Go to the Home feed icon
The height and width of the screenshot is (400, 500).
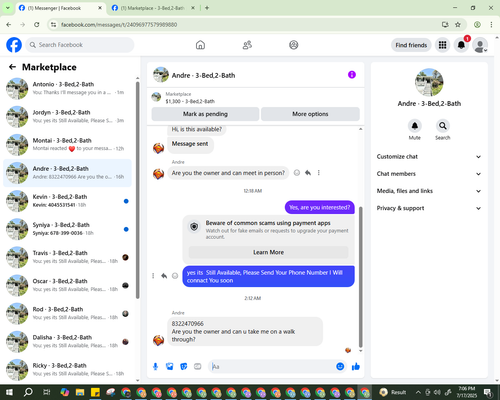[200, 45]
